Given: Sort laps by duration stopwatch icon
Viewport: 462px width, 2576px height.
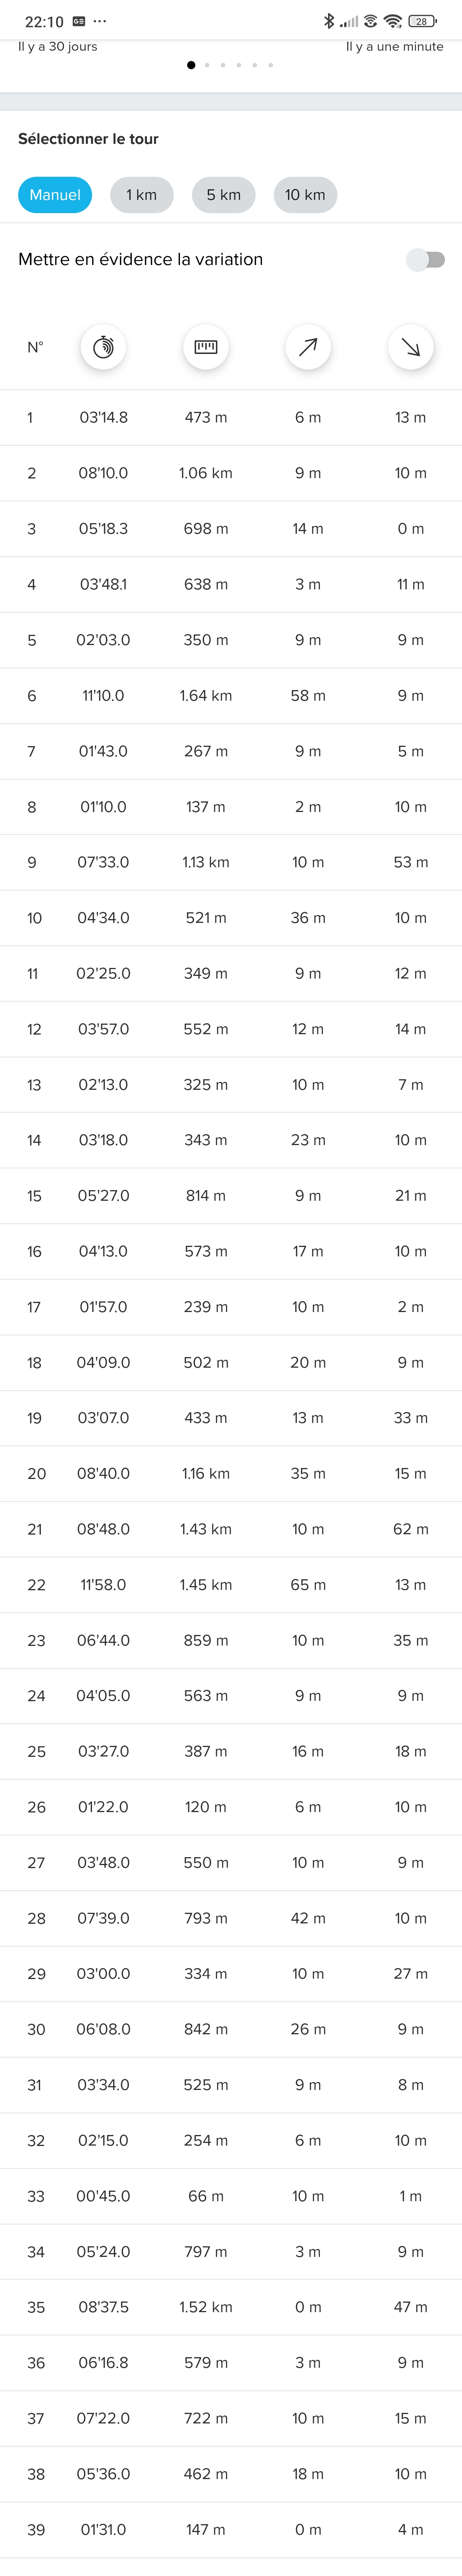Looking at the screenshot, I should click(x=103, y=347).
